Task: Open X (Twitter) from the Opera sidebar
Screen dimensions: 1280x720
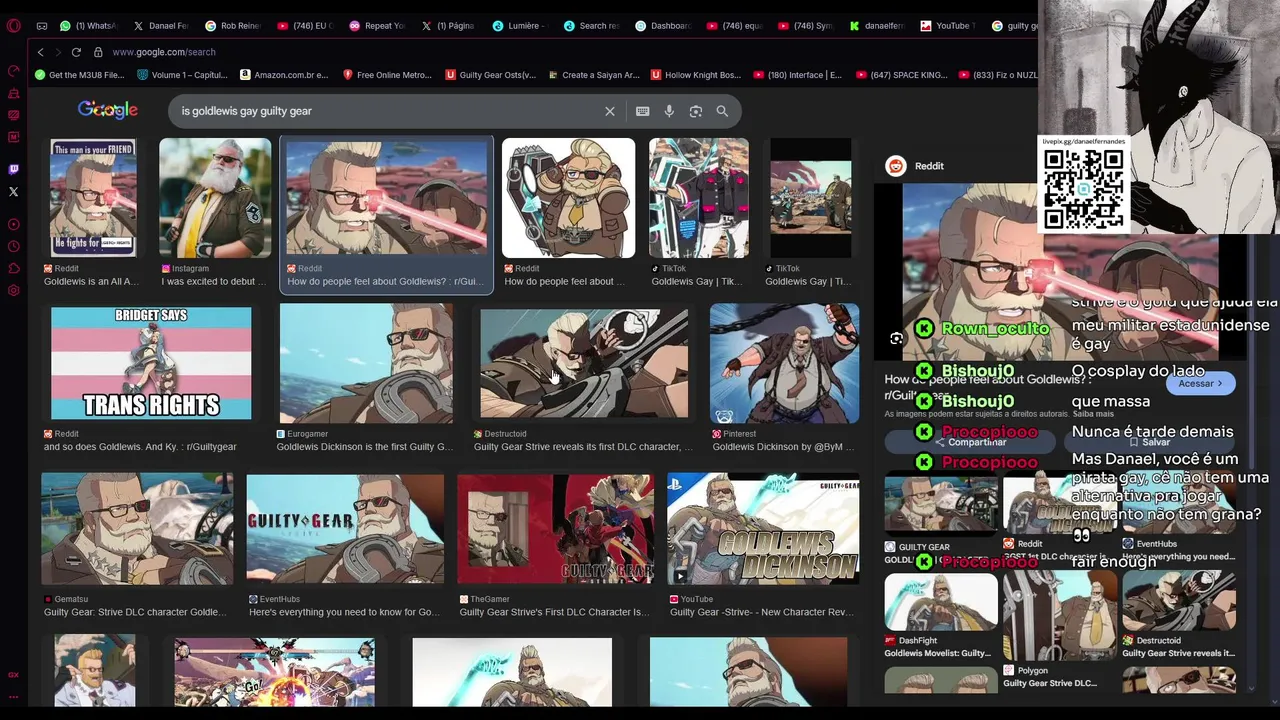Action: pyautogui.click(x=13, y=191)
